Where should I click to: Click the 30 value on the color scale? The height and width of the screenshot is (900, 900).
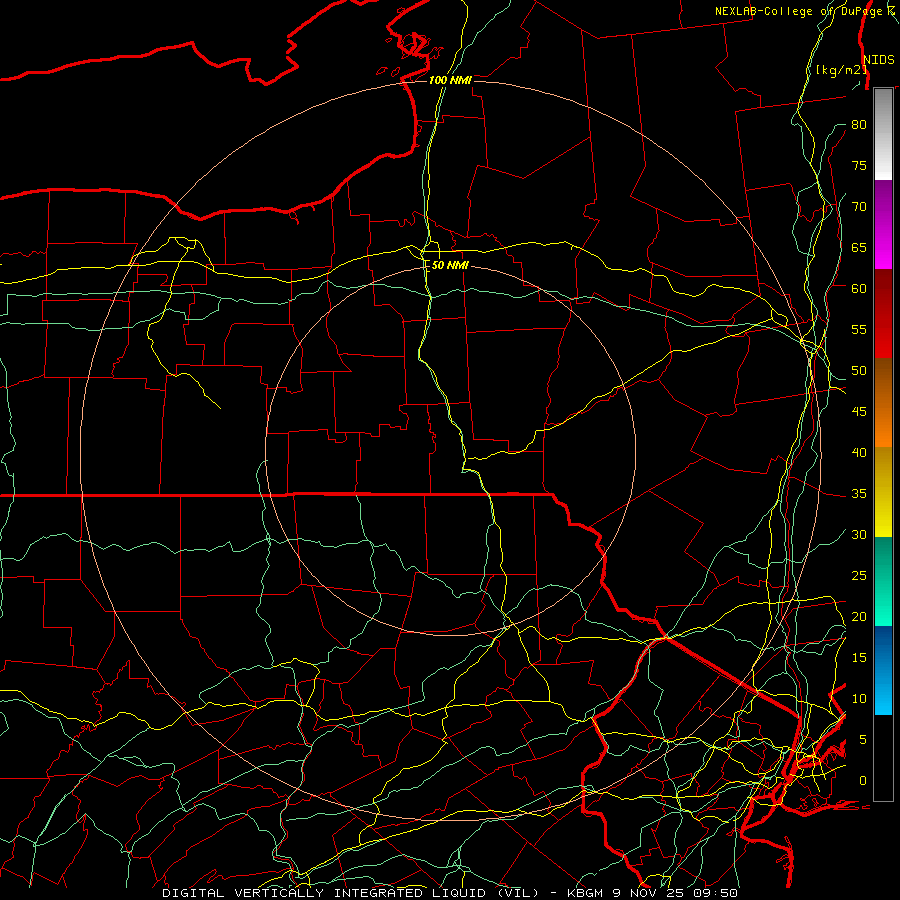859,535
